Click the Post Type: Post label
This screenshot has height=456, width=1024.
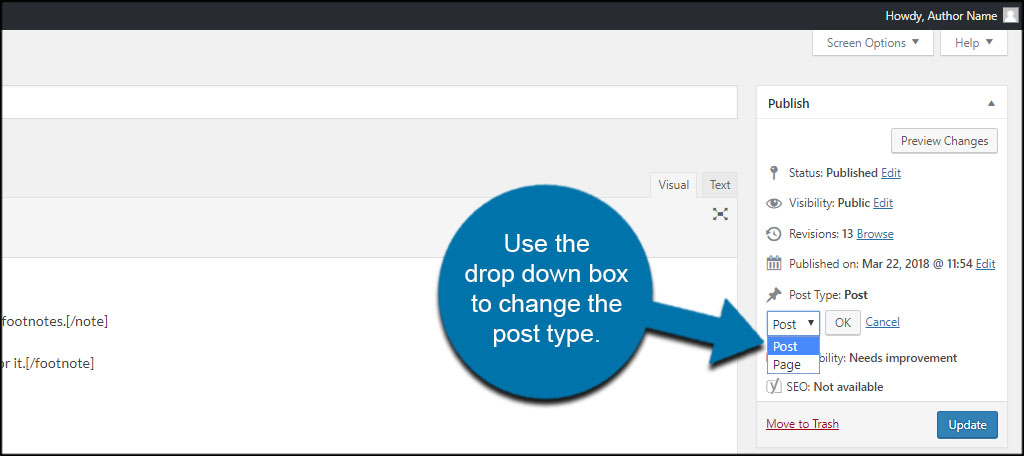point(828,295)
